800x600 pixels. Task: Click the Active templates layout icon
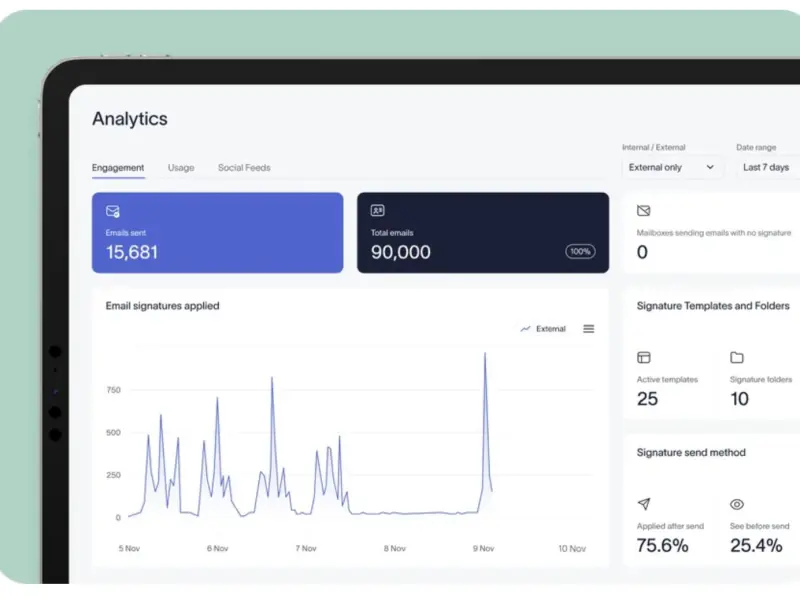644,357
